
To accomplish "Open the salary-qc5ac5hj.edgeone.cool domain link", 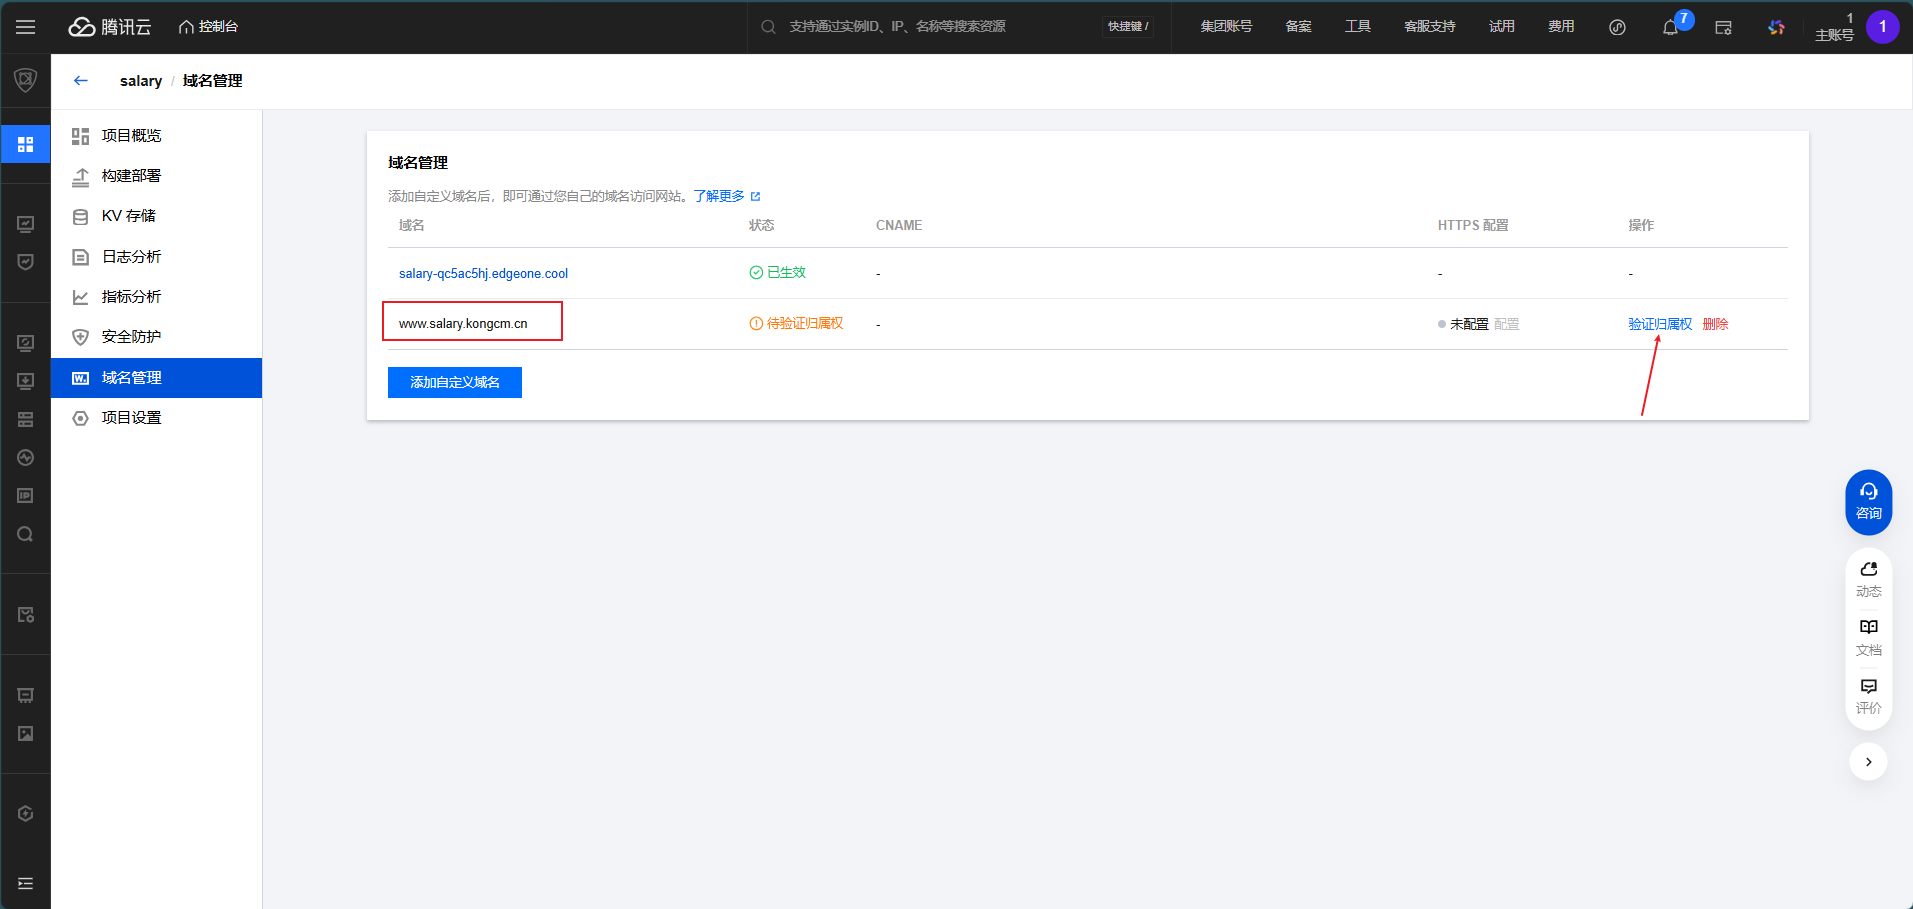I will coord(483,274).
